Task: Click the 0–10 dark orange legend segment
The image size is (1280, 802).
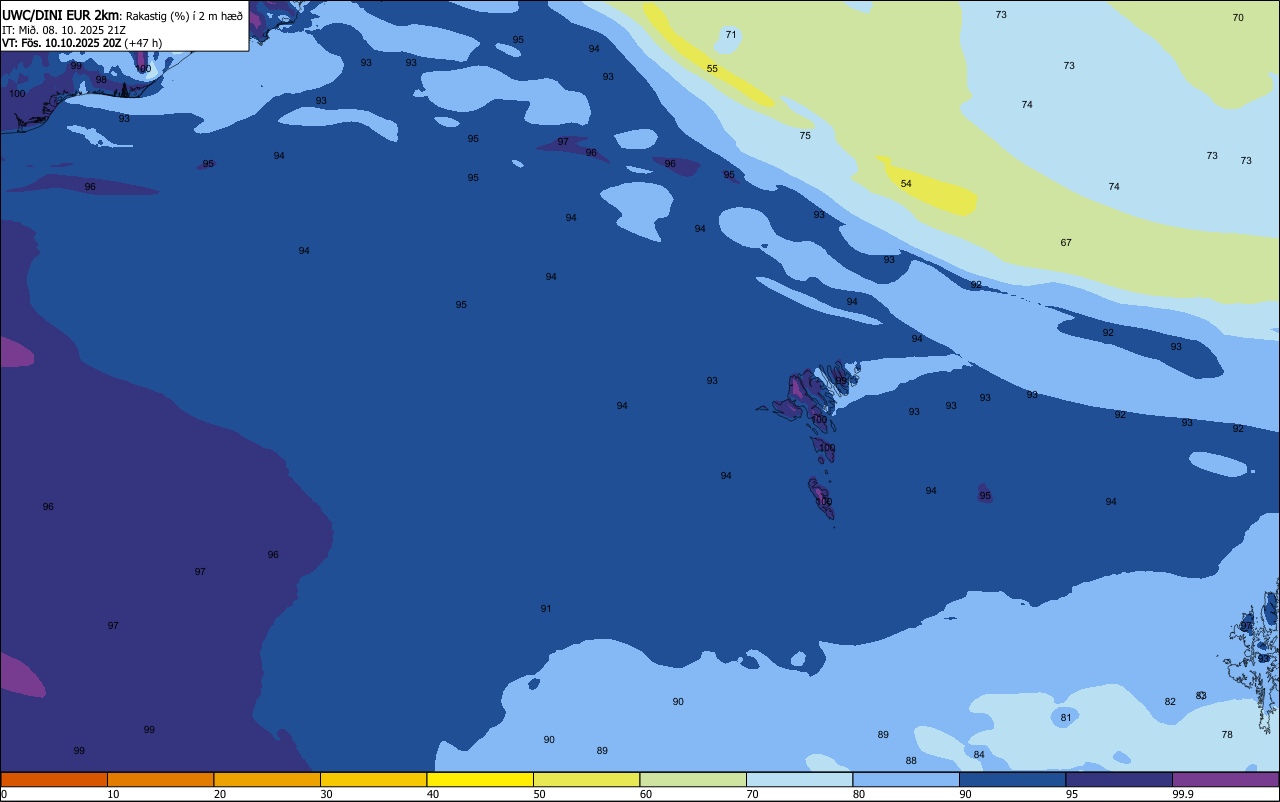Action: (x=54, y=779)
